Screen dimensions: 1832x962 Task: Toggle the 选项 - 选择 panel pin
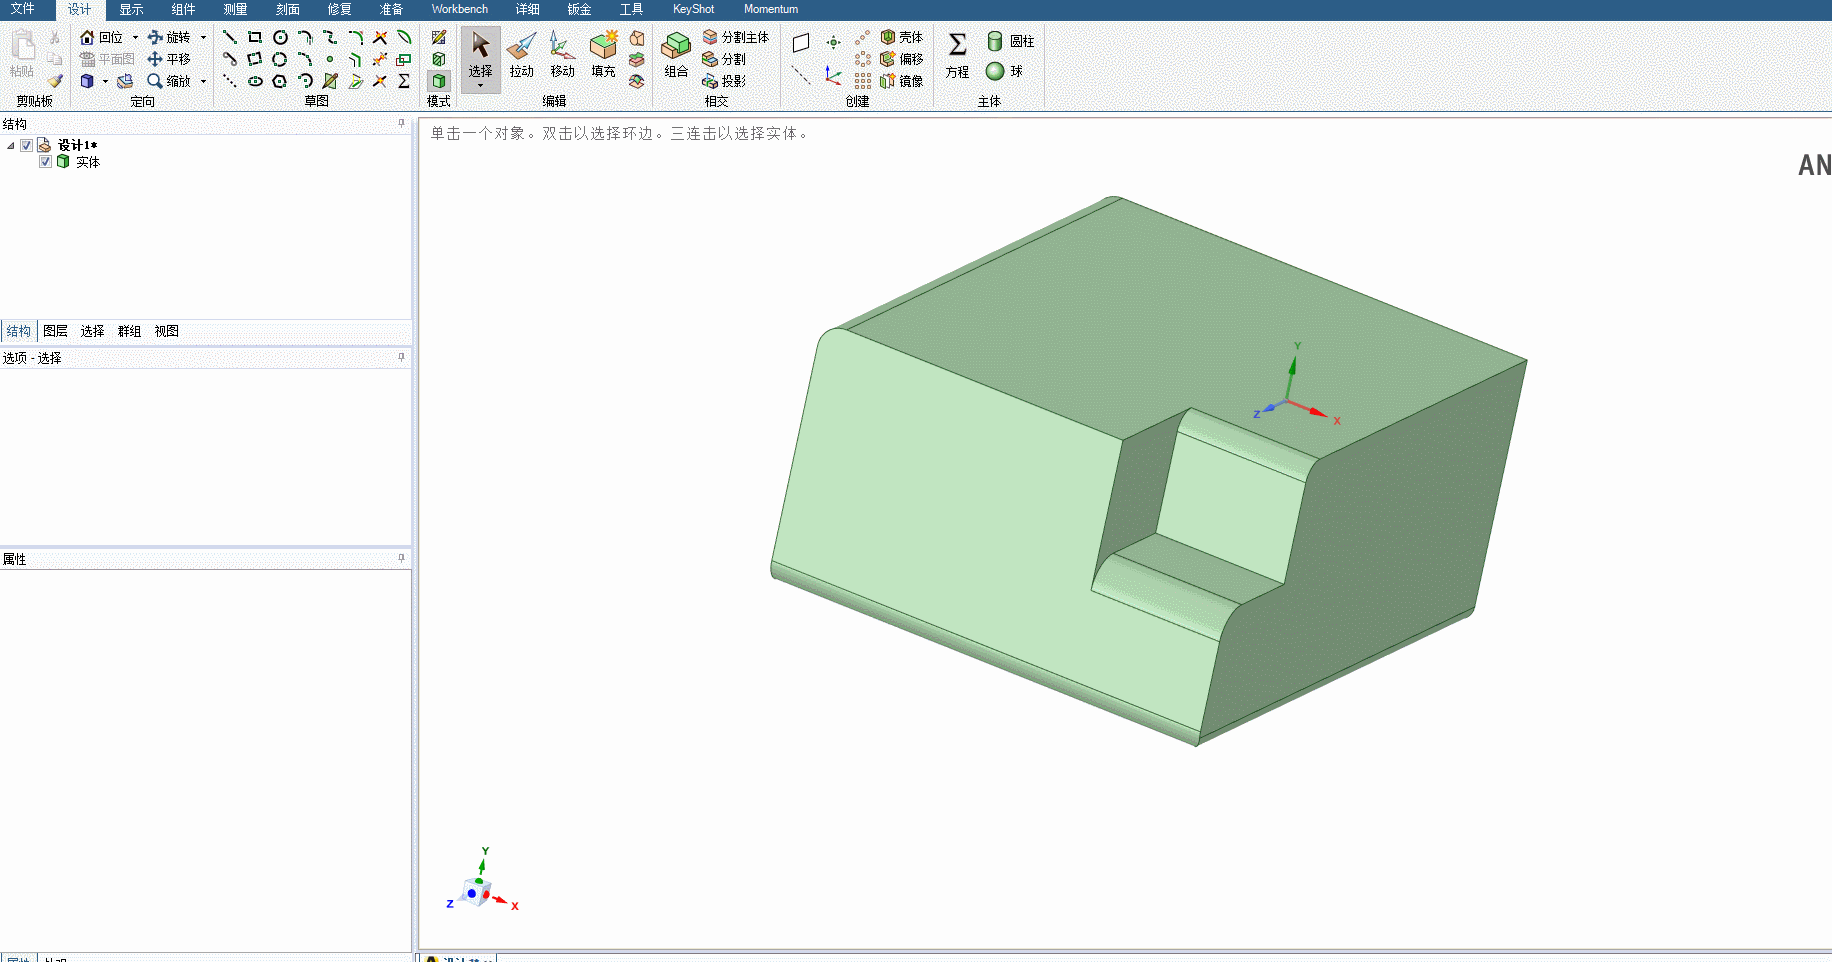coord(402,357)
